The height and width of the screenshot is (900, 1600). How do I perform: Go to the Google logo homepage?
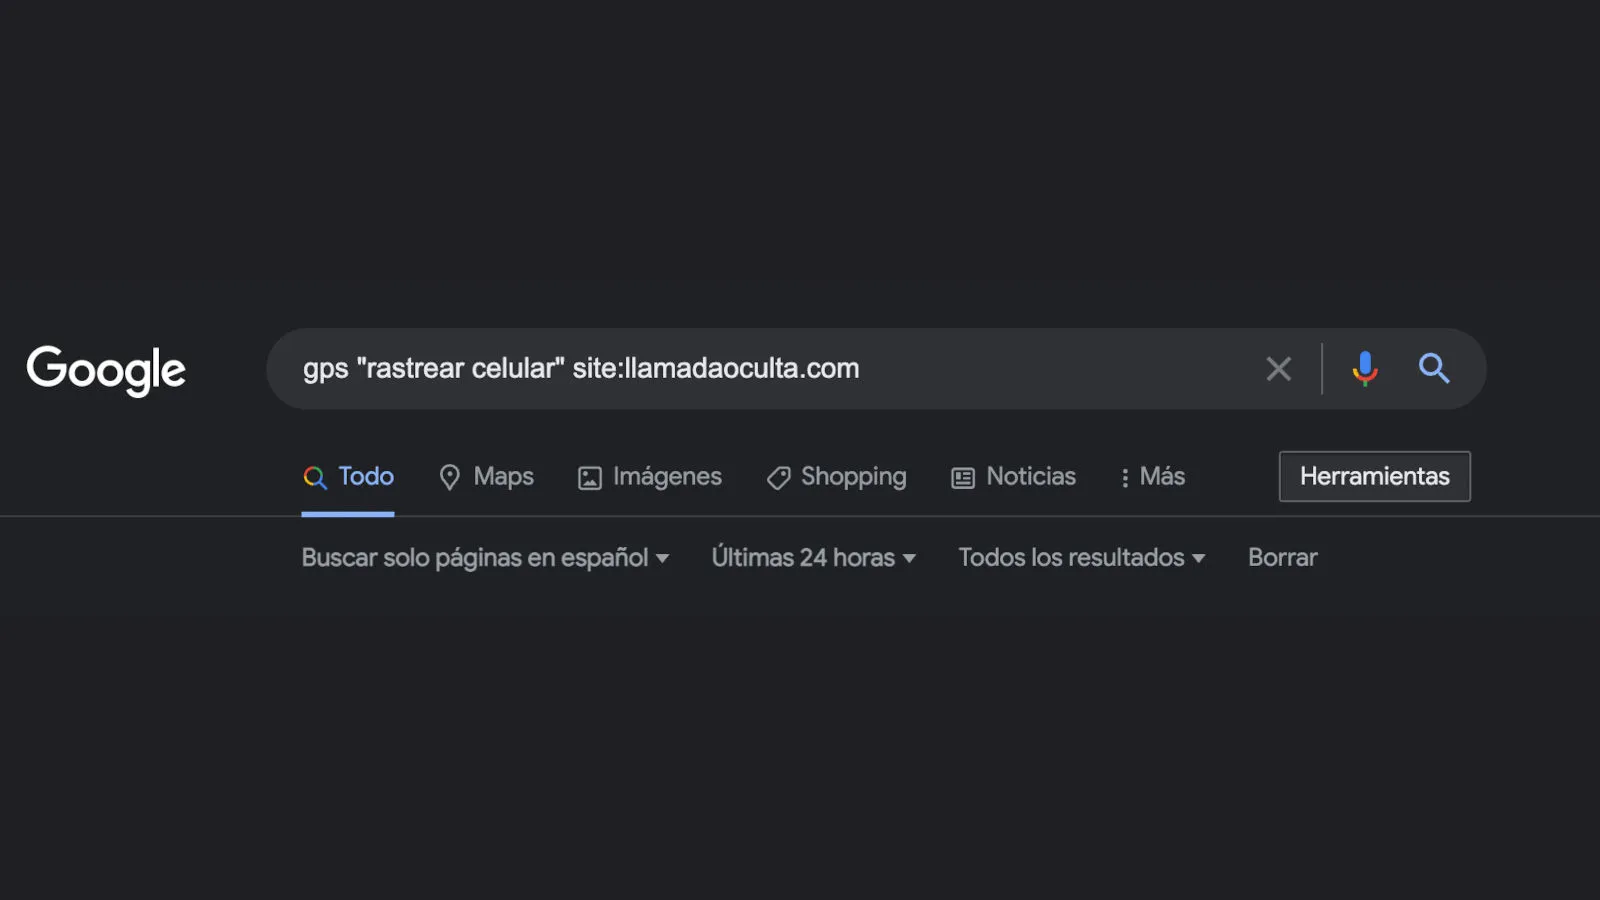pyautogui.click(x=106, y=370)
